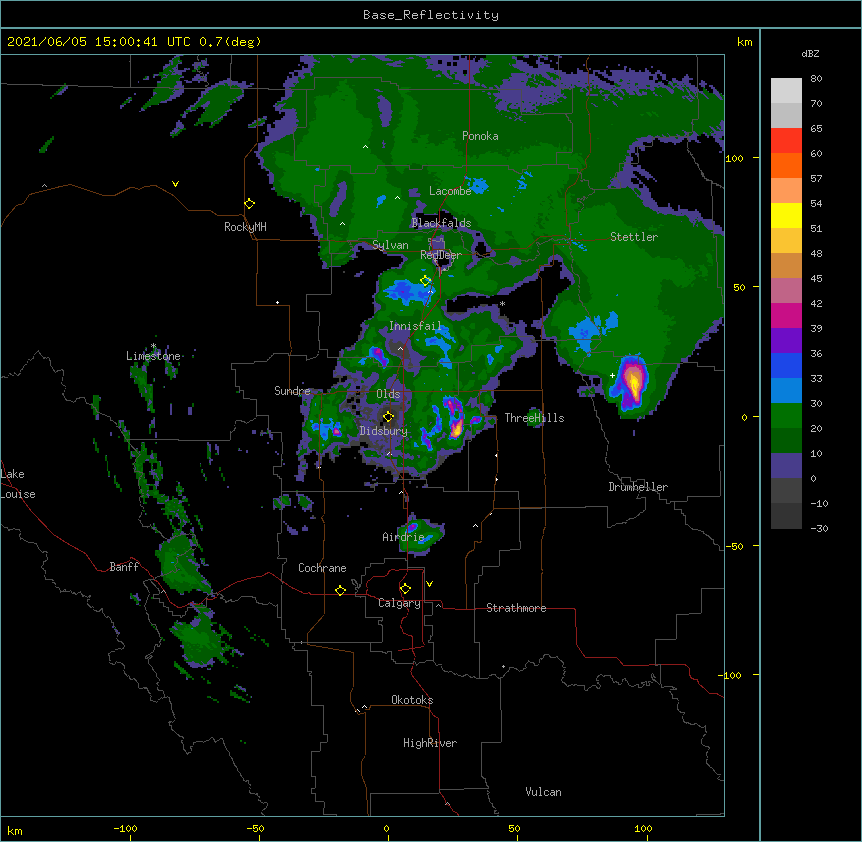Click the green legend swatch at 30 dBZ
Image resolution: width=862 pixels, height=842 pixels.
click(786, 416)
